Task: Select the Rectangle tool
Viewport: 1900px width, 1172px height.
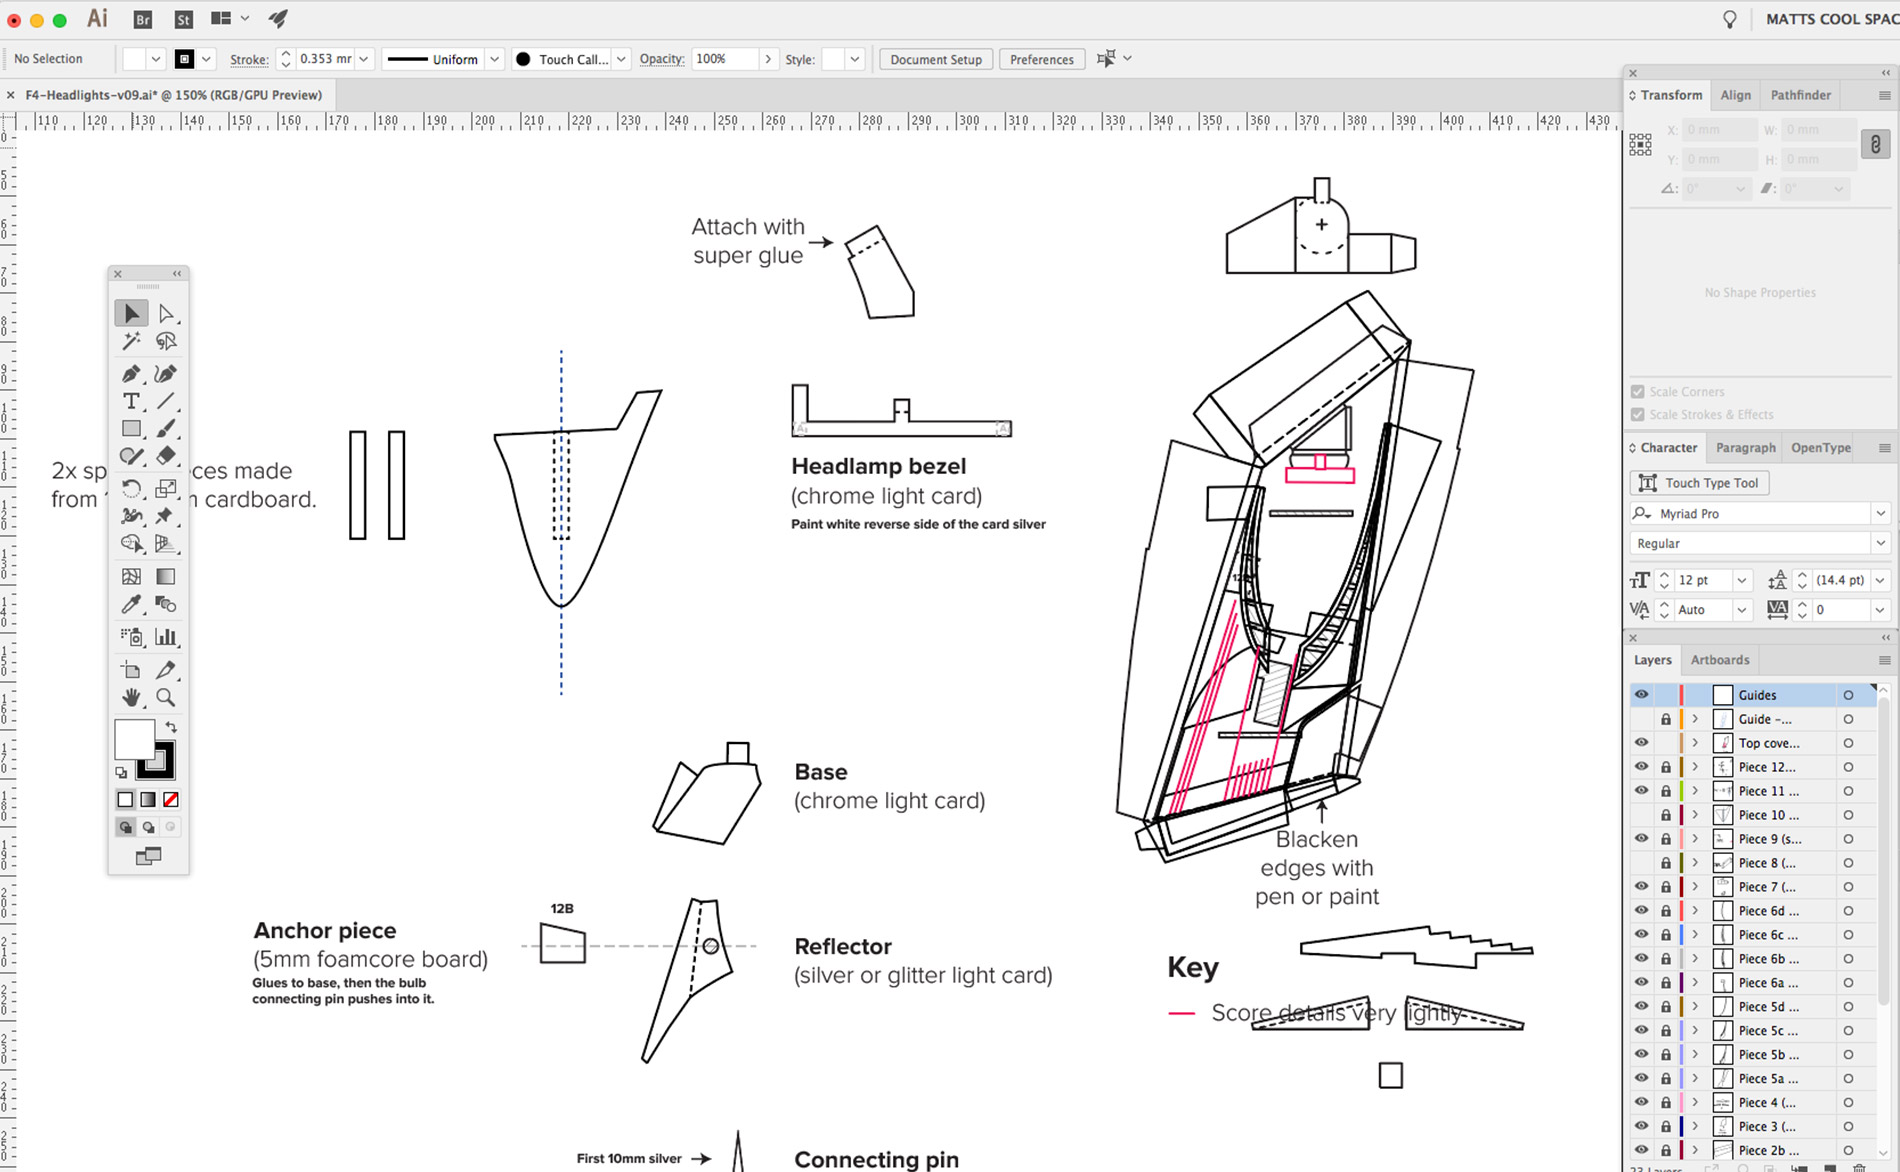Action: pos(131,428)
